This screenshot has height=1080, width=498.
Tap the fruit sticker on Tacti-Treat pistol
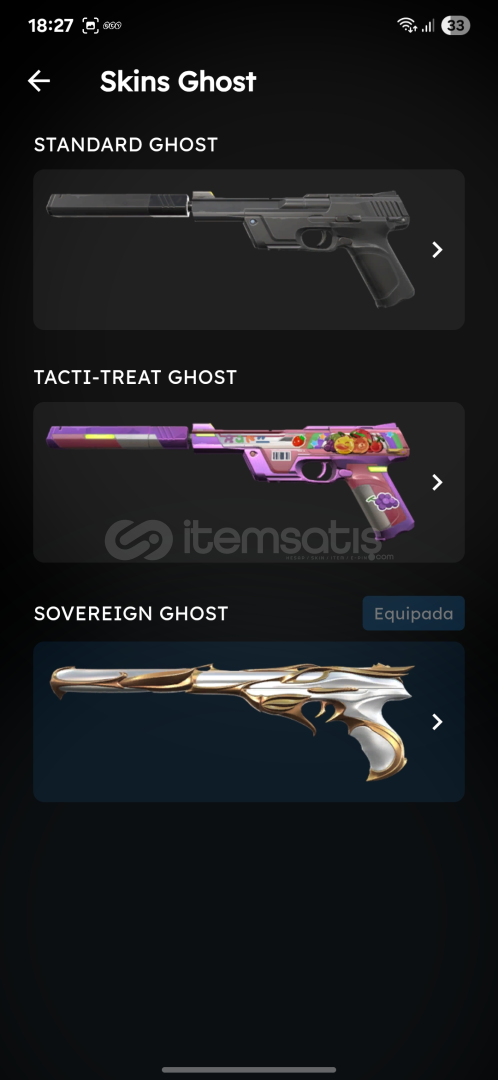[353, 442]
